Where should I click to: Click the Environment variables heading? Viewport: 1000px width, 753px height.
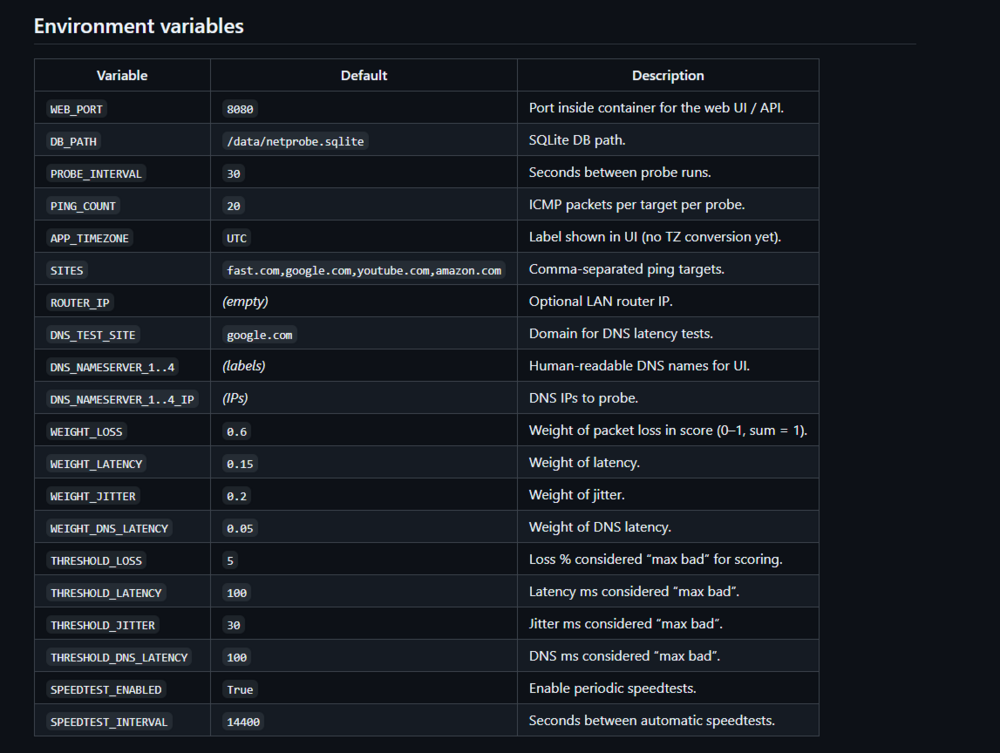[138, 26]
